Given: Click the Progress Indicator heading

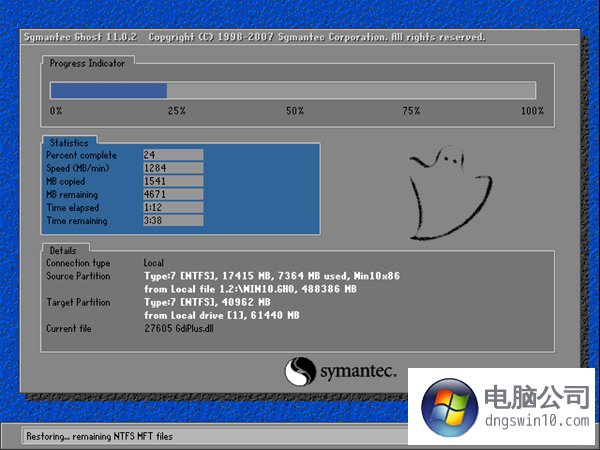Looking at the screenshot, I should pyautogui.click(x=87, y=64).
